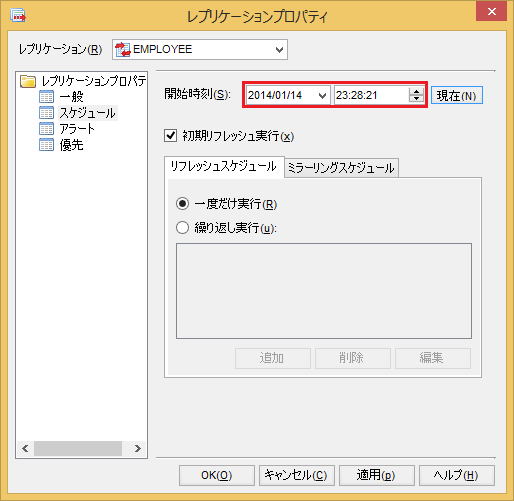Click the 23:28:21 time input field

[x=371, y=95]
